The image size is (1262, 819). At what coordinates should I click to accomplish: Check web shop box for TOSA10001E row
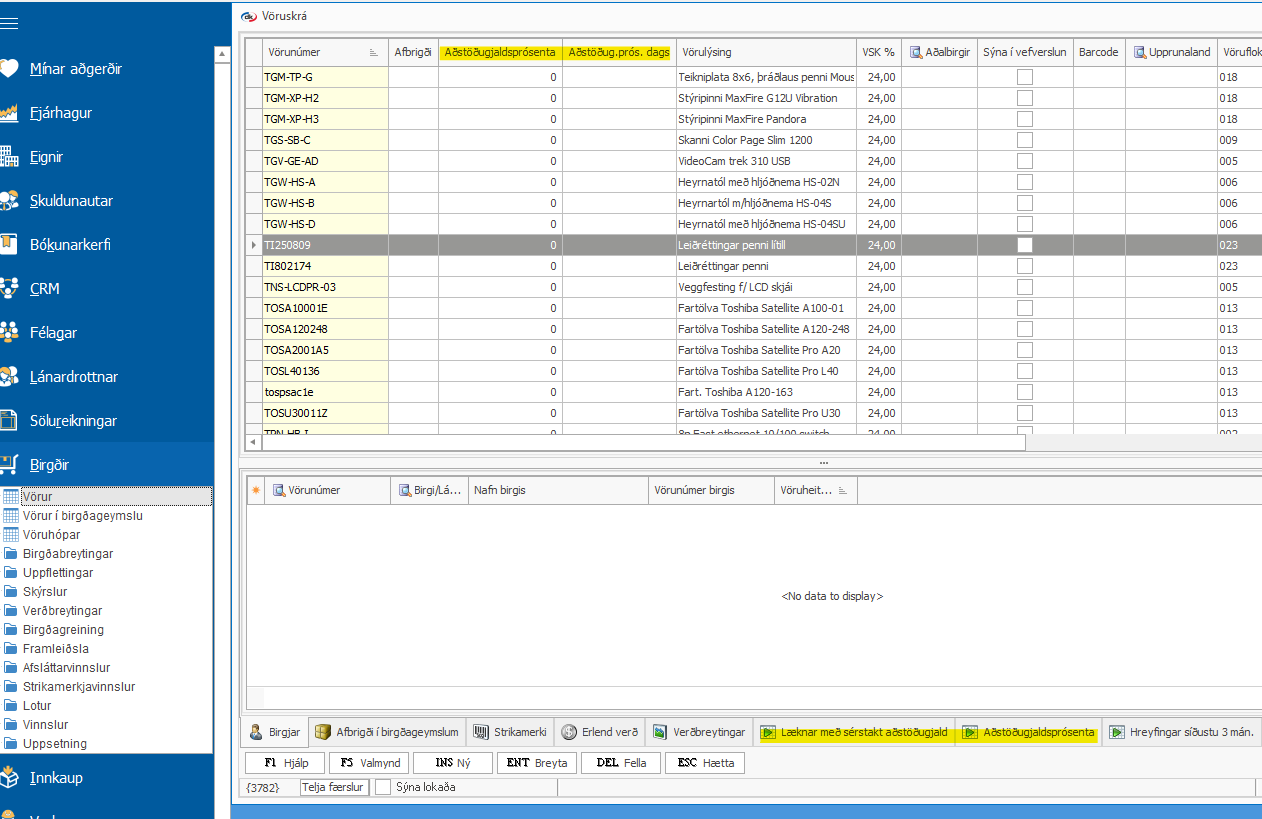pos(1024,308)
